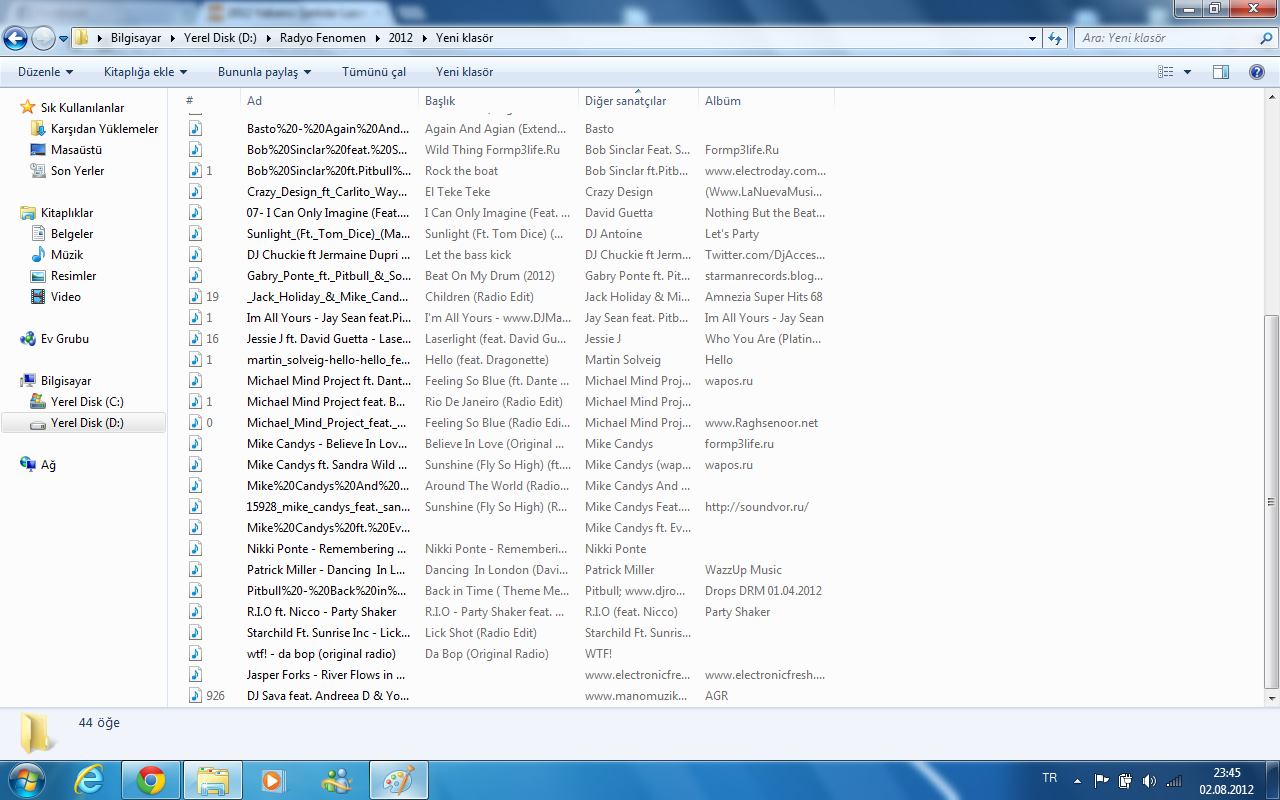Click music file icon for Jasper Forks row
This screenshot has height=800, width=1280.
195,675
